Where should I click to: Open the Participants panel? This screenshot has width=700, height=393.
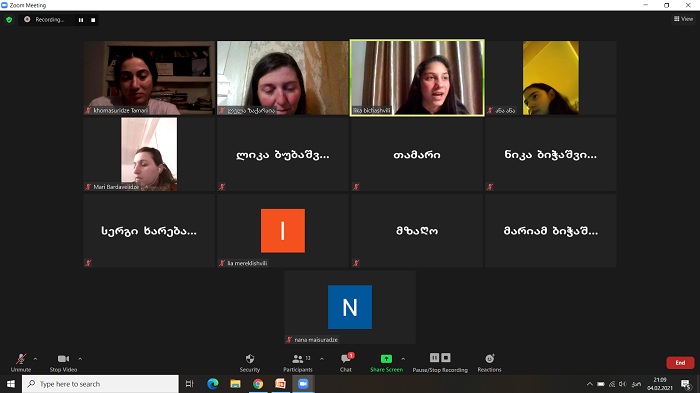298,363
